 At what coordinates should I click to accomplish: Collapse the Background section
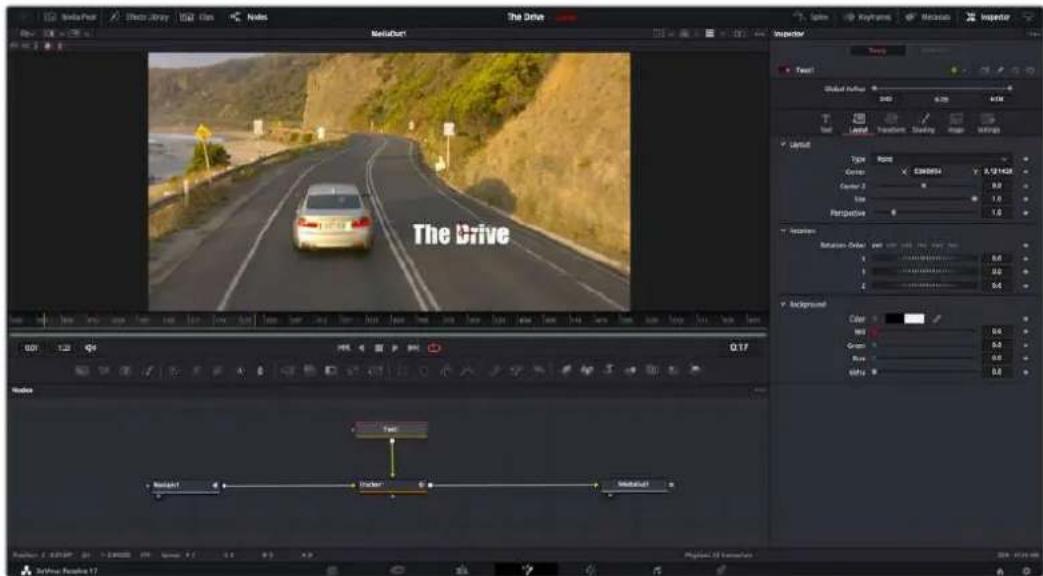coord(784,304)
